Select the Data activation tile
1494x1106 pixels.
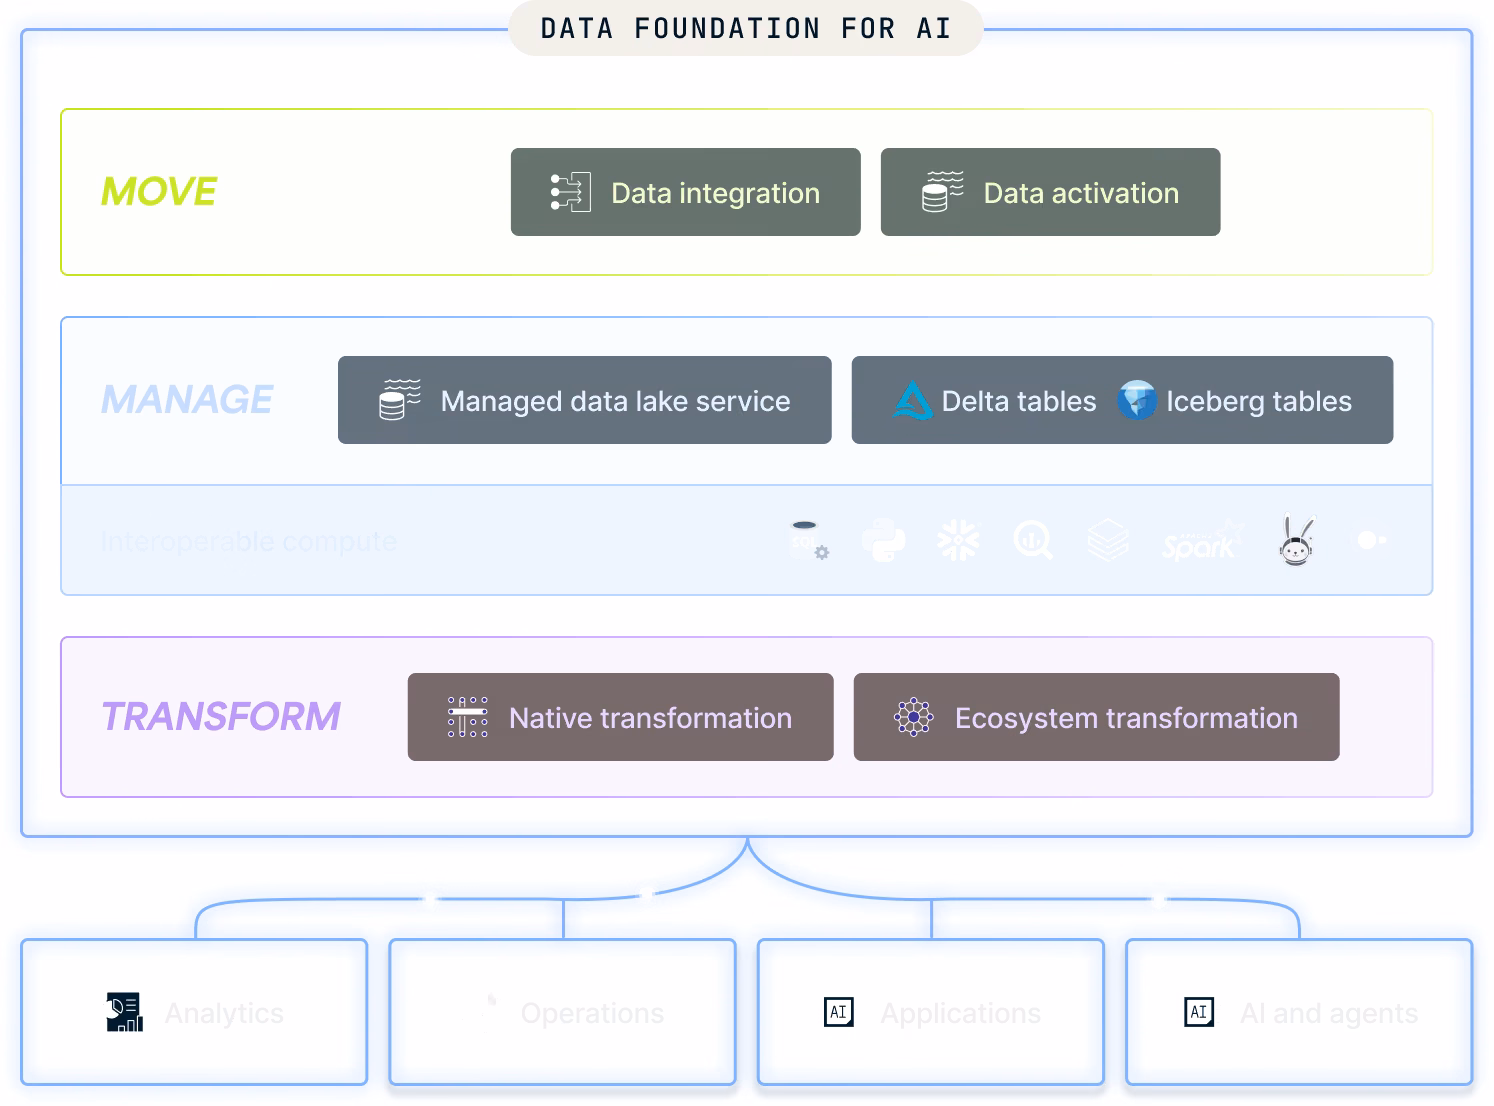click(x=1050, y=192)
